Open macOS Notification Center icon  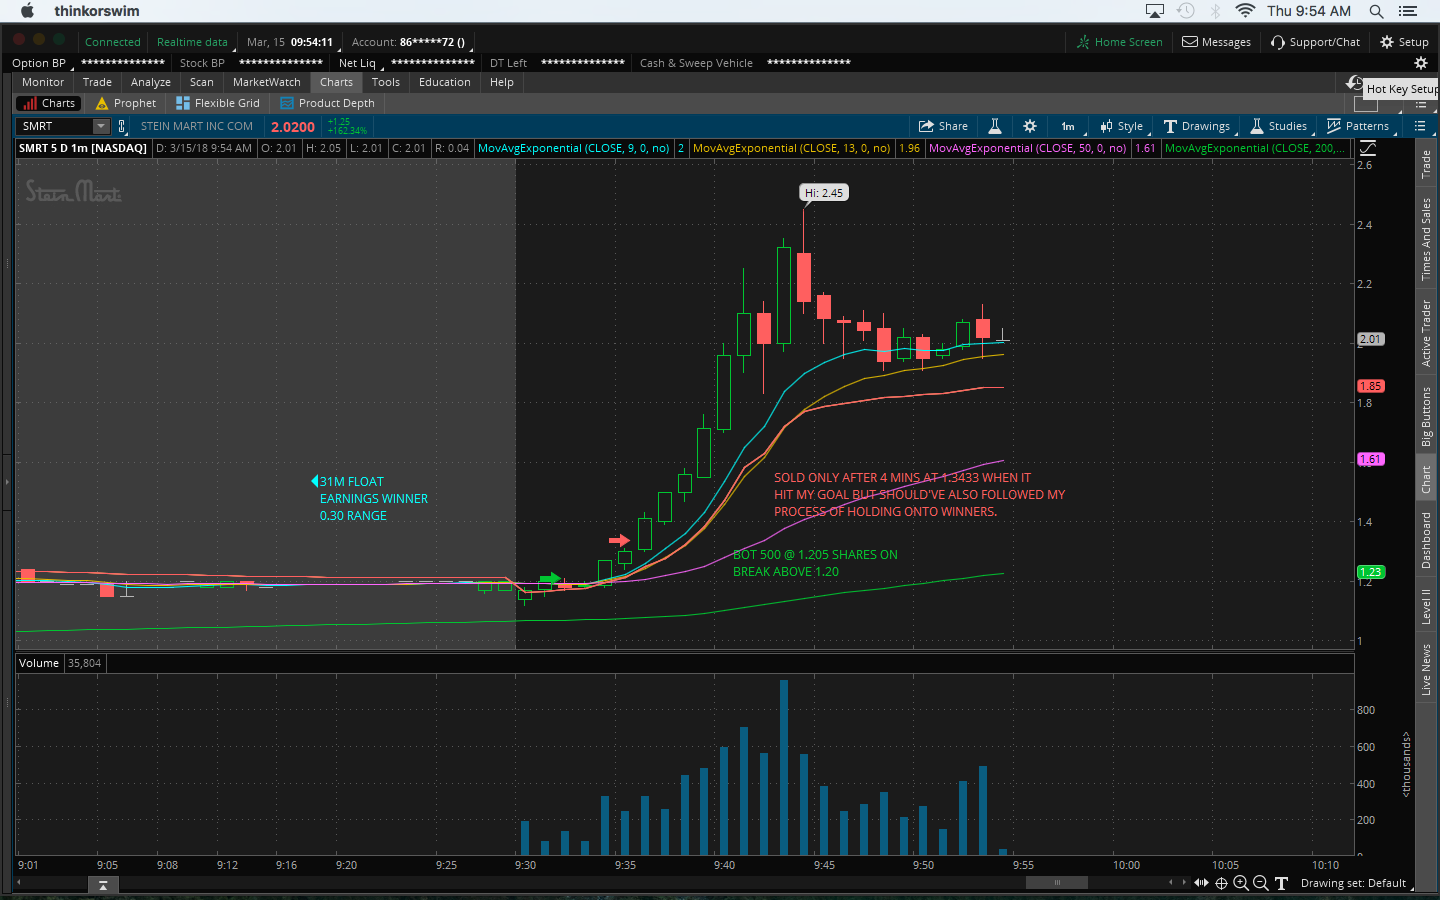coord(1408,11)
